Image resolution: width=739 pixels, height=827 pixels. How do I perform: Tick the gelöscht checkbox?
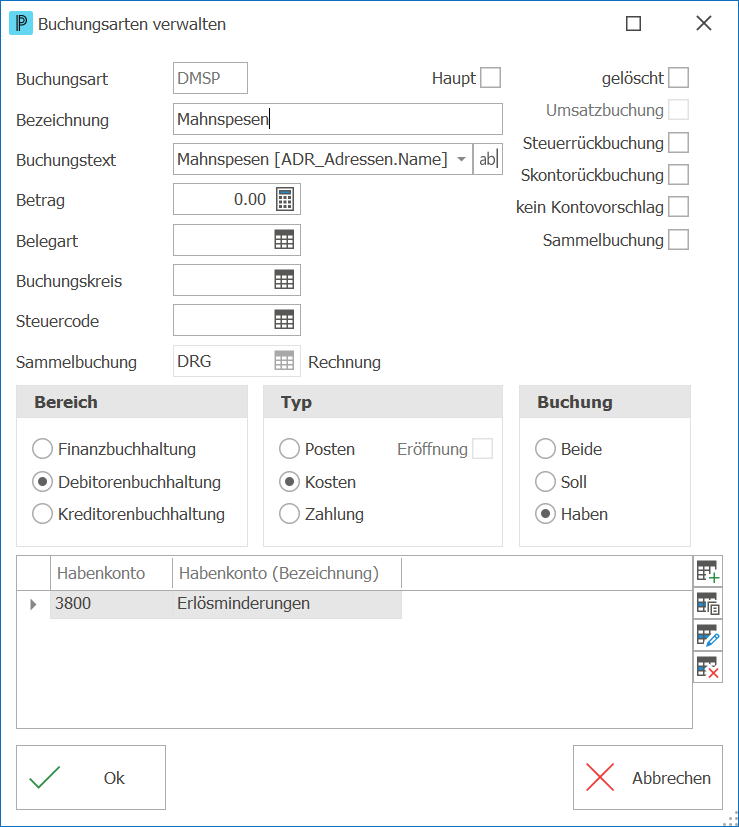678,78
